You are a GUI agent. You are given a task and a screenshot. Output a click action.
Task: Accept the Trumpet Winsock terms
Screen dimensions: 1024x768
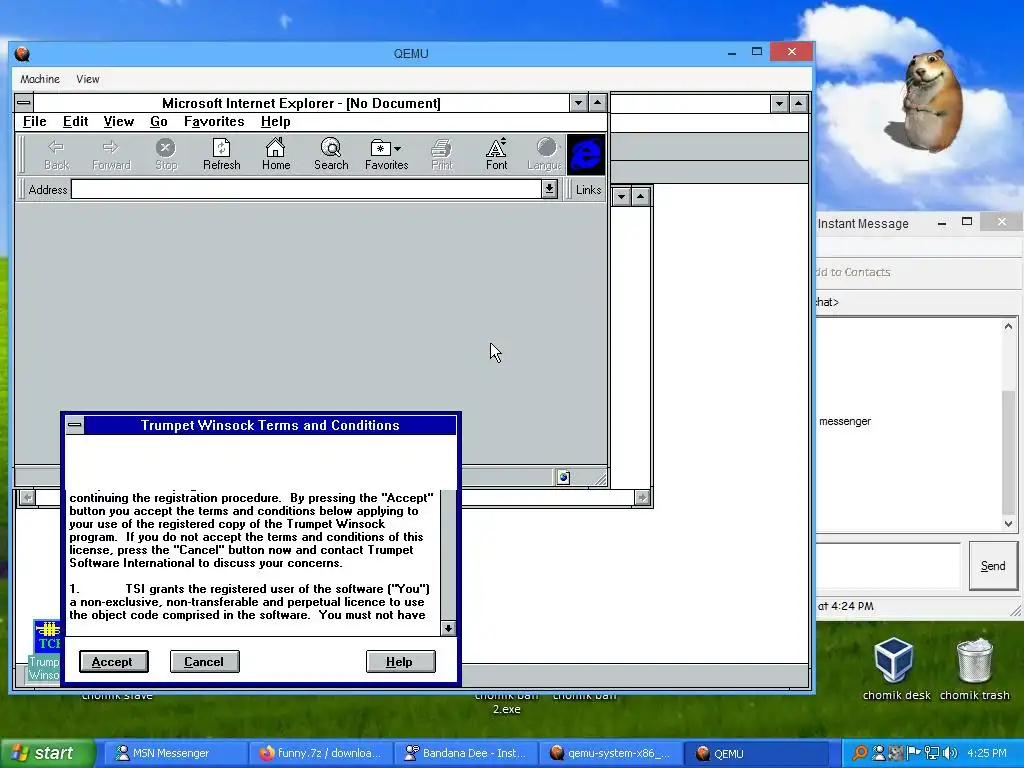point(114,662)
